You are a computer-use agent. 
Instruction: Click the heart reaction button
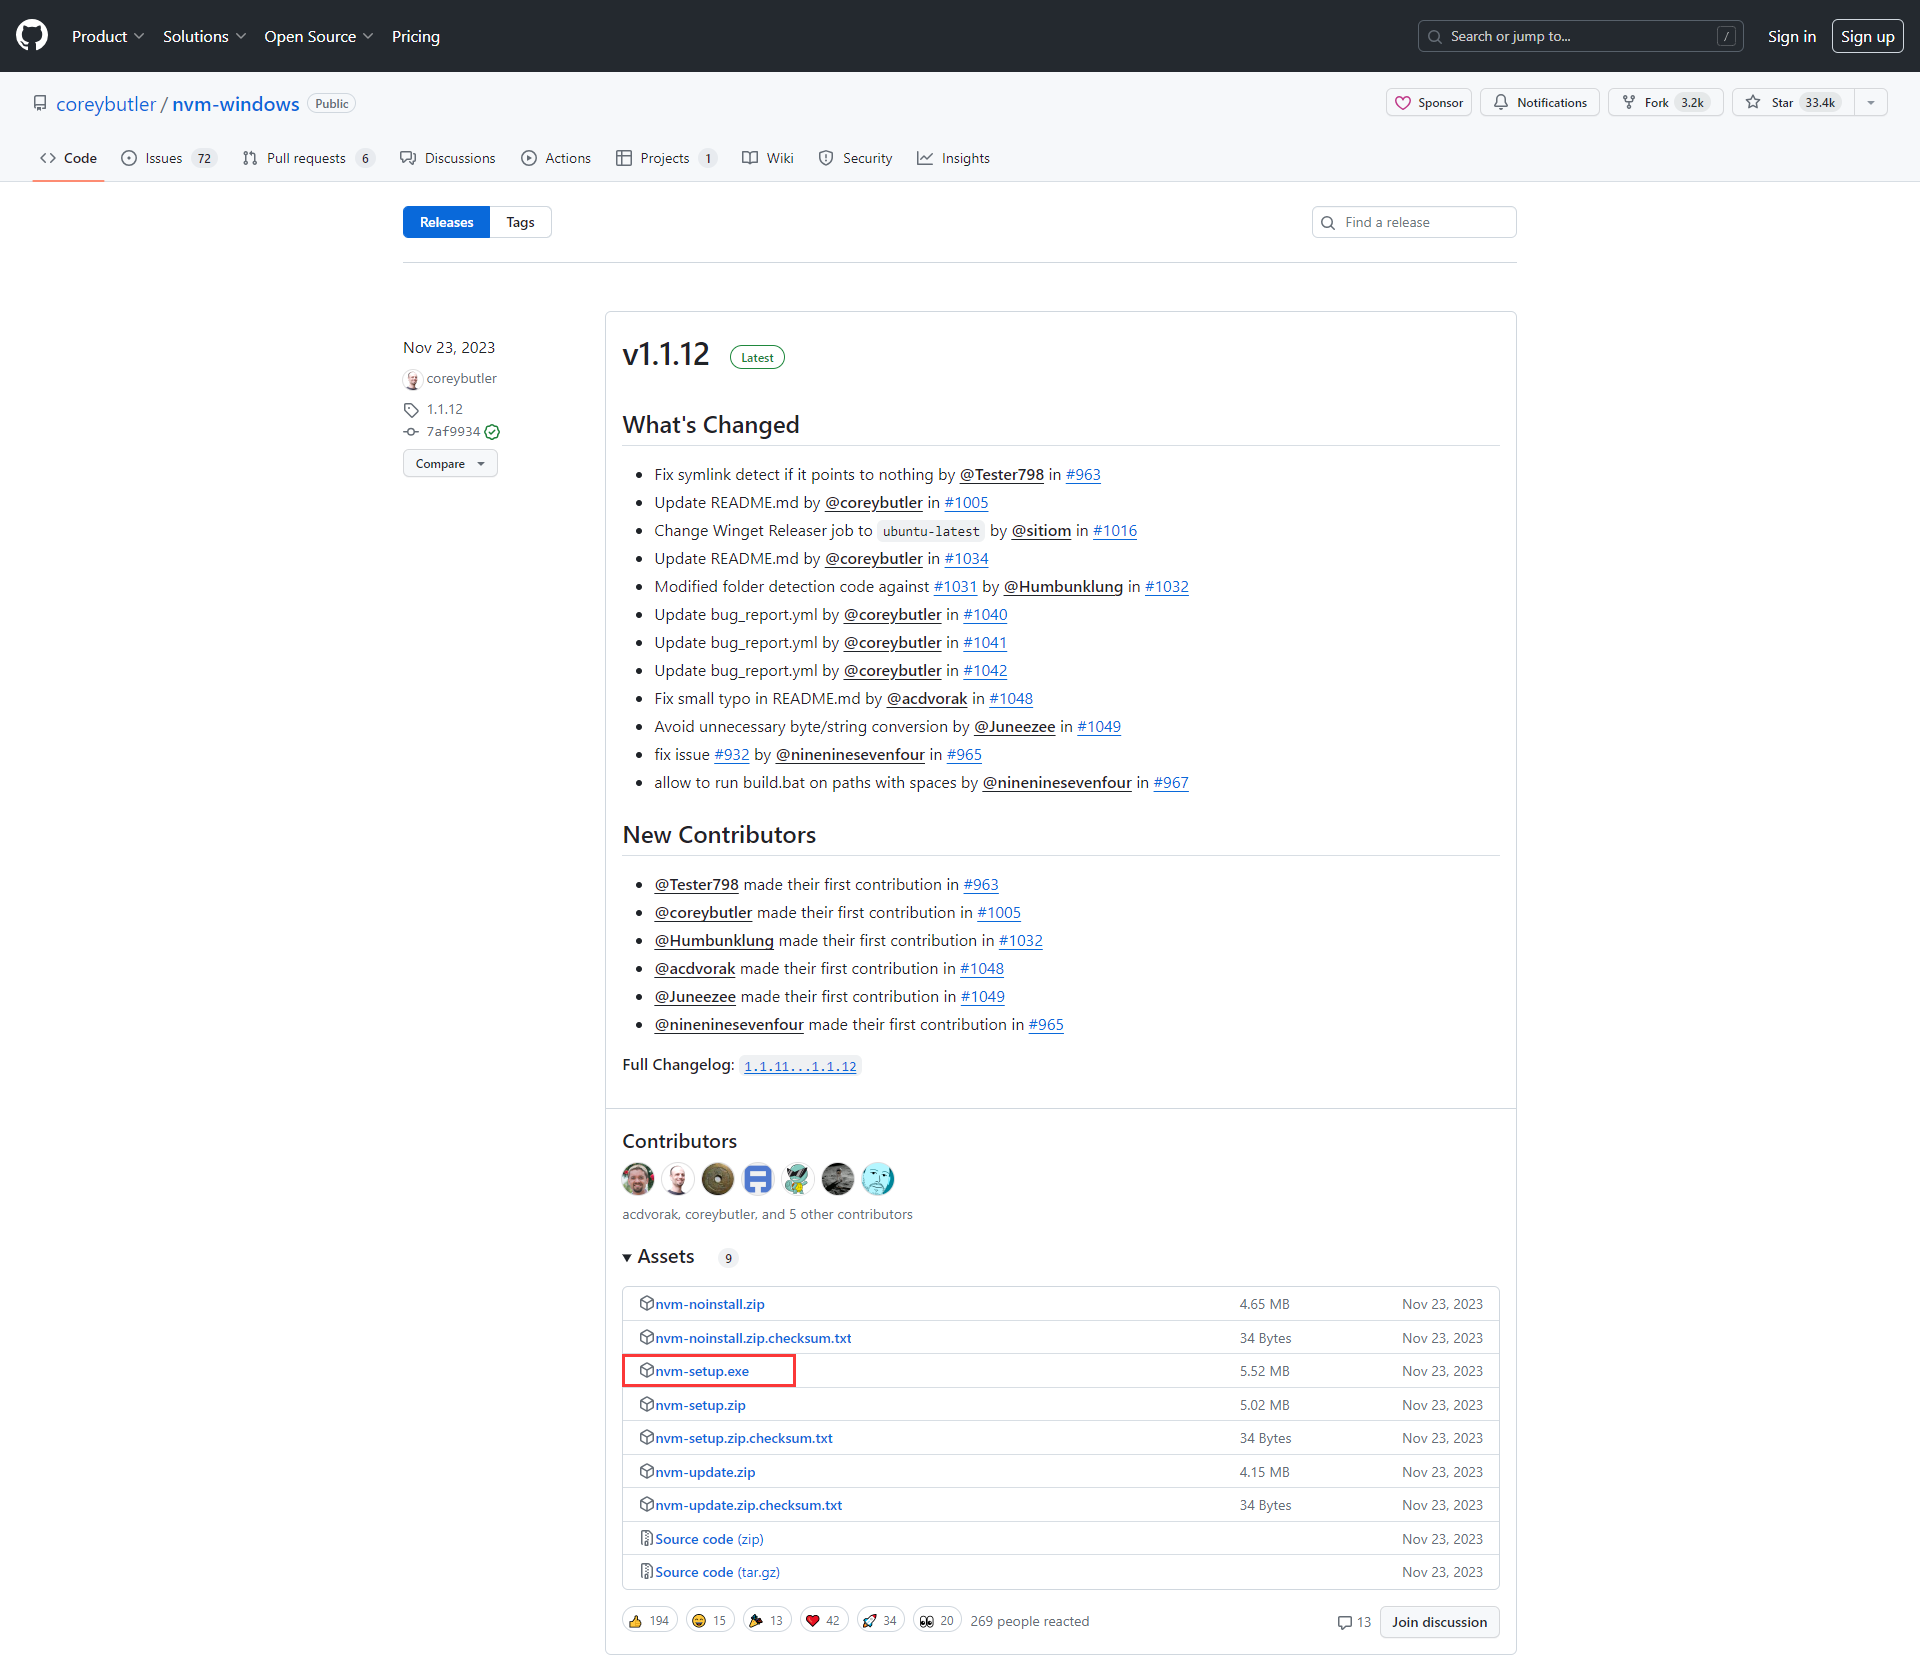823,1621
